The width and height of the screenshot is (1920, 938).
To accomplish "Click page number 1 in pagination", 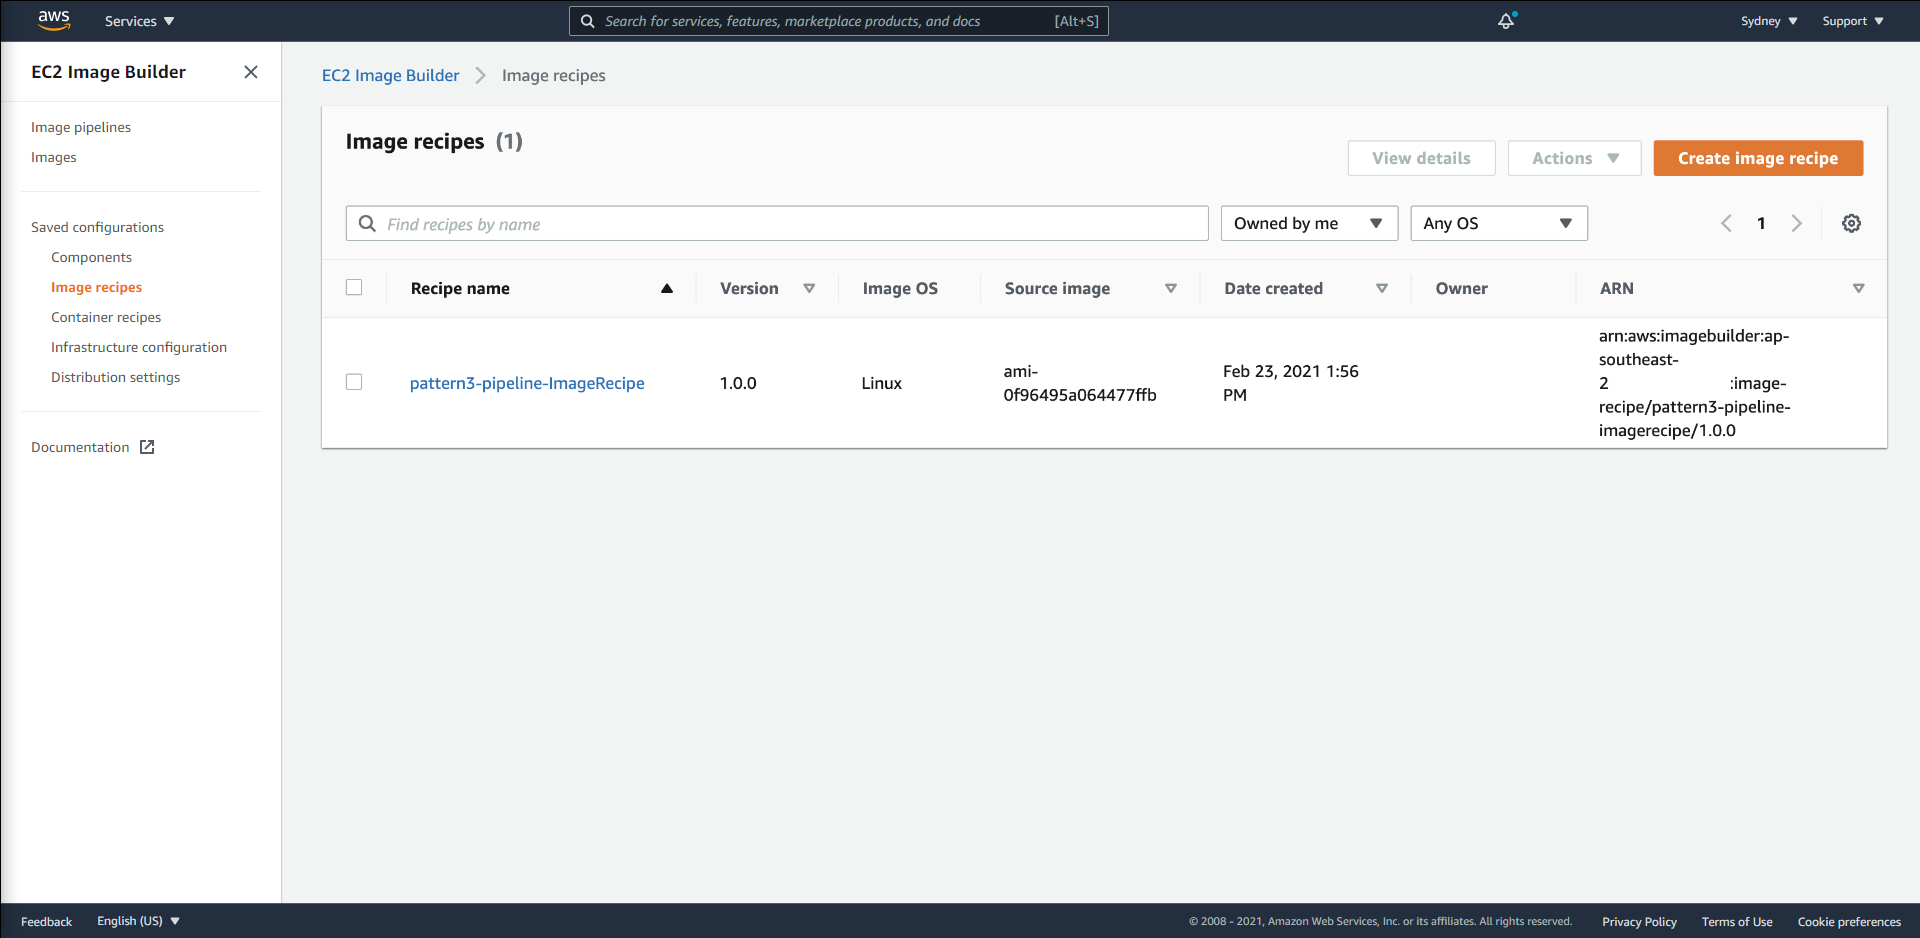I will [x=1761, y=223].
